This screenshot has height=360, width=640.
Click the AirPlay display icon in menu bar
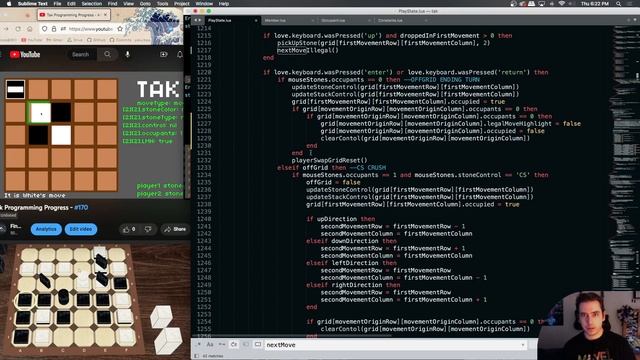[542, 4]
